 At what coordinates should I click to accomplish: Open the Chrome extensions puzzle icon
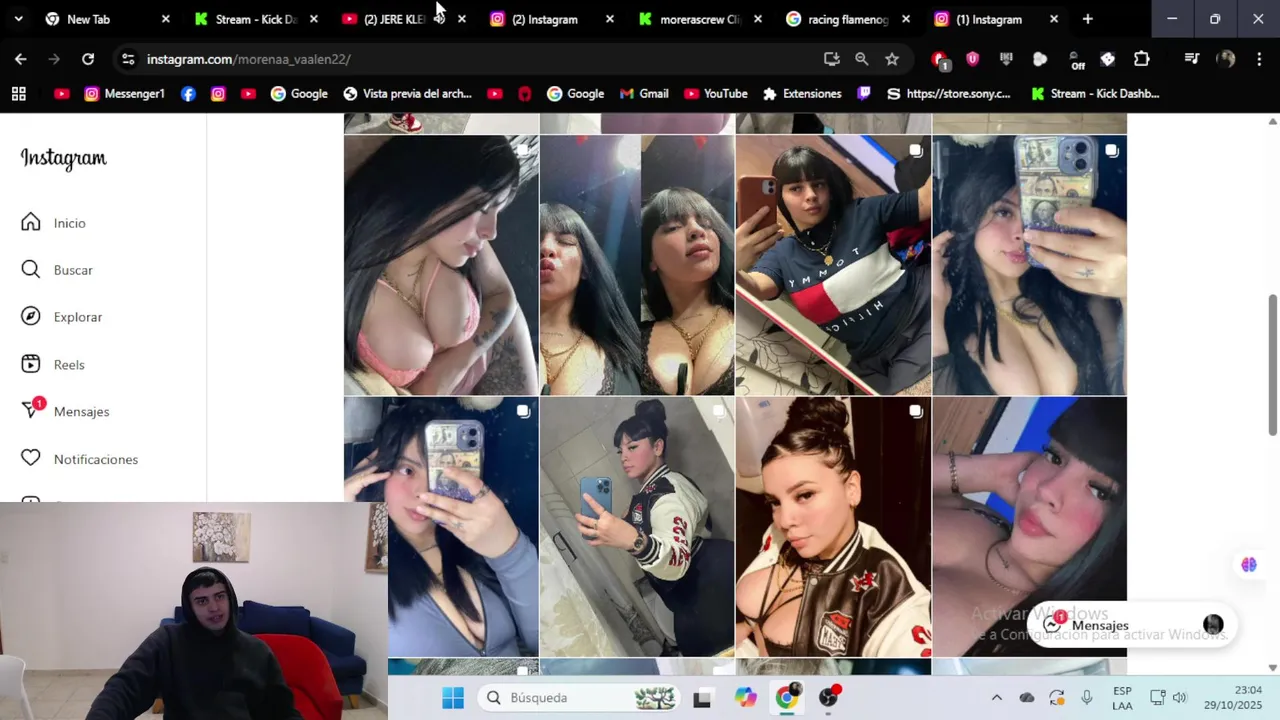pyautogui.click(x=1141, y=59)
